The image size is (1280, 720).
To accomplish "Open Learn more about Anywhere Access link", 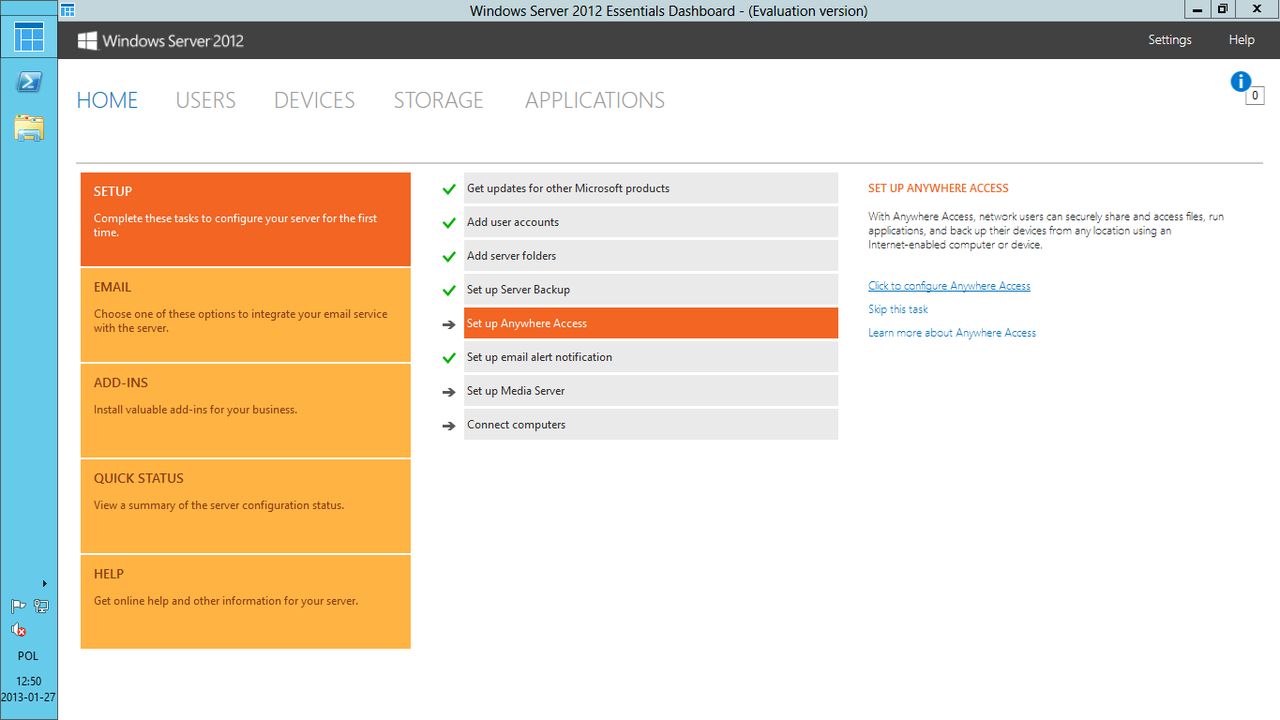I will click(952, 333).
